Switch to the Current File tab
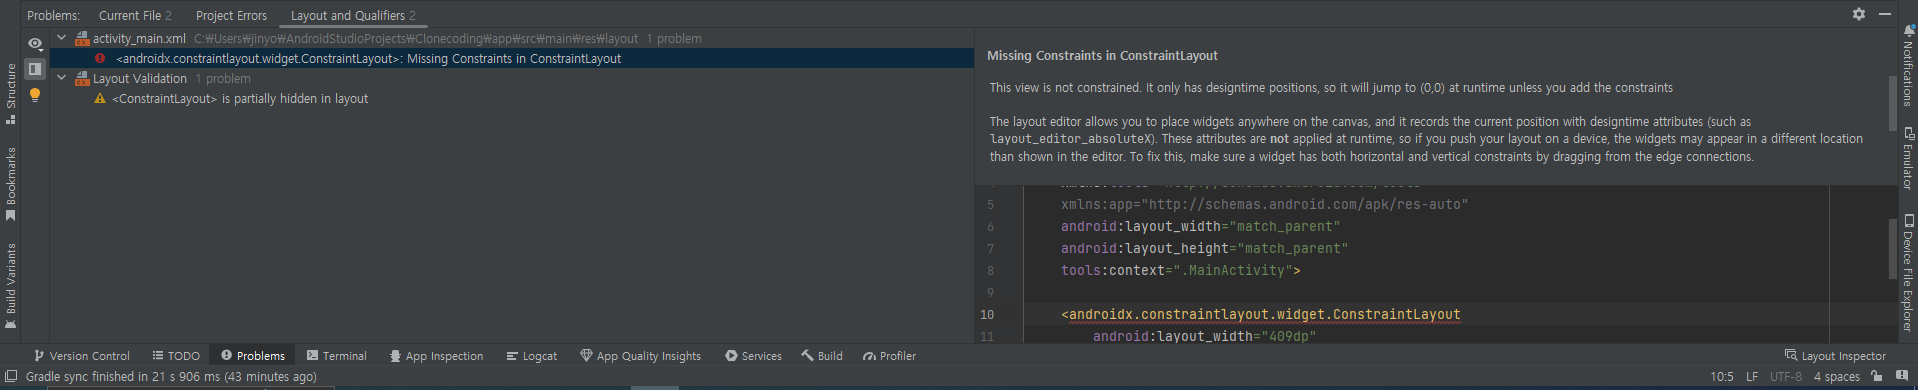The height and width of the screenshot is (390, 1918). [135, 15]
